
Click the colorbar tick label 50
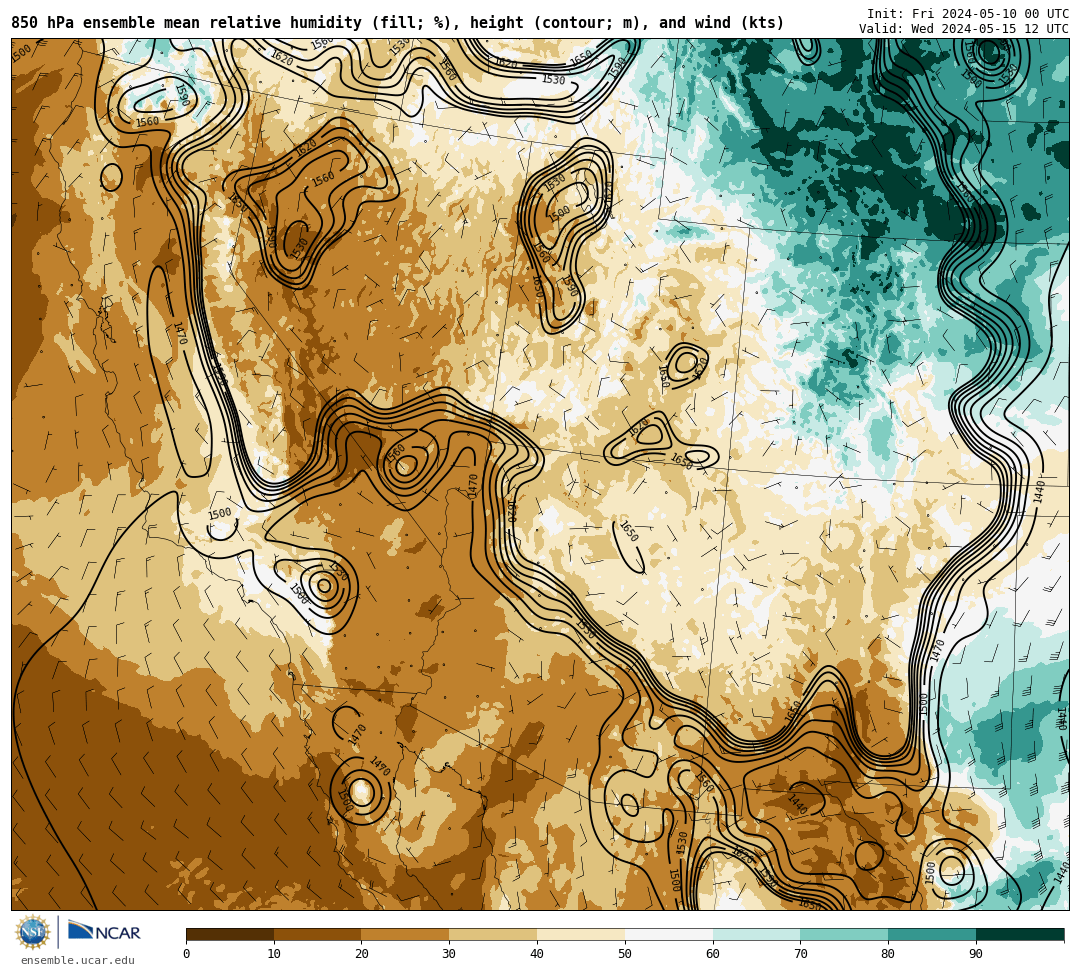[x=625, y=954]
